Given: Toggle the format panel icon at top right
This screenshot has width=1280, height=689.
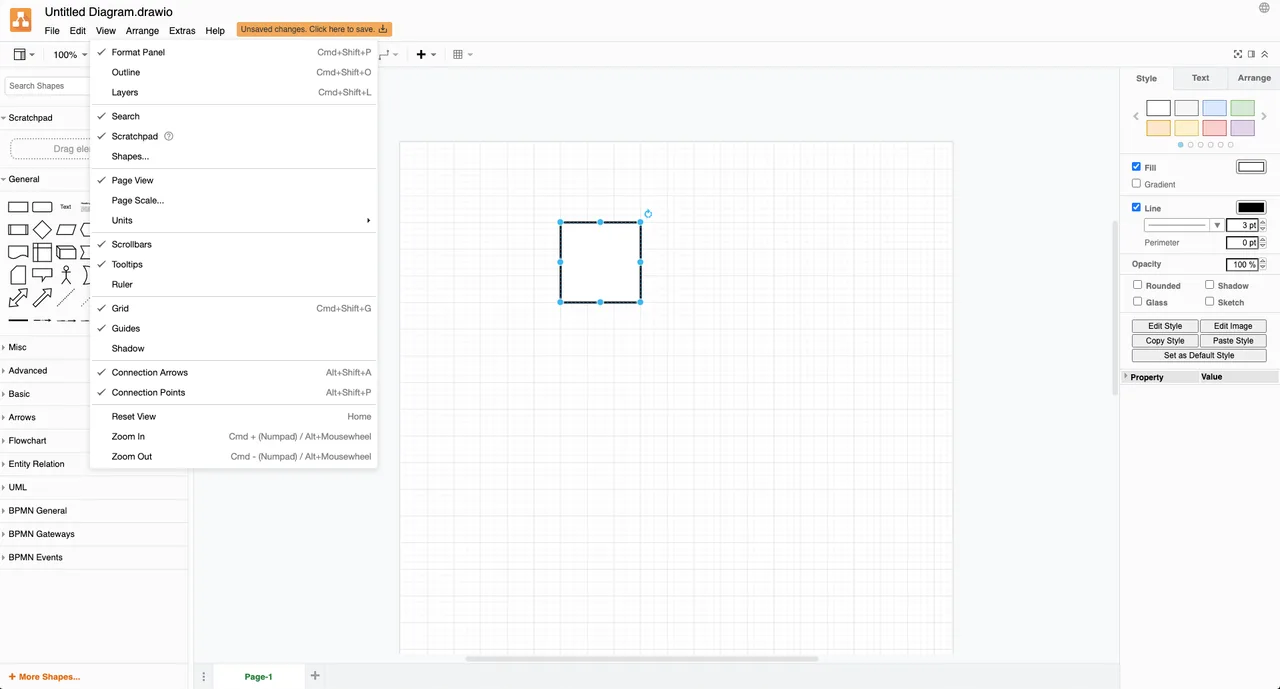Looking at the screenshot, I should point(1251,54).
